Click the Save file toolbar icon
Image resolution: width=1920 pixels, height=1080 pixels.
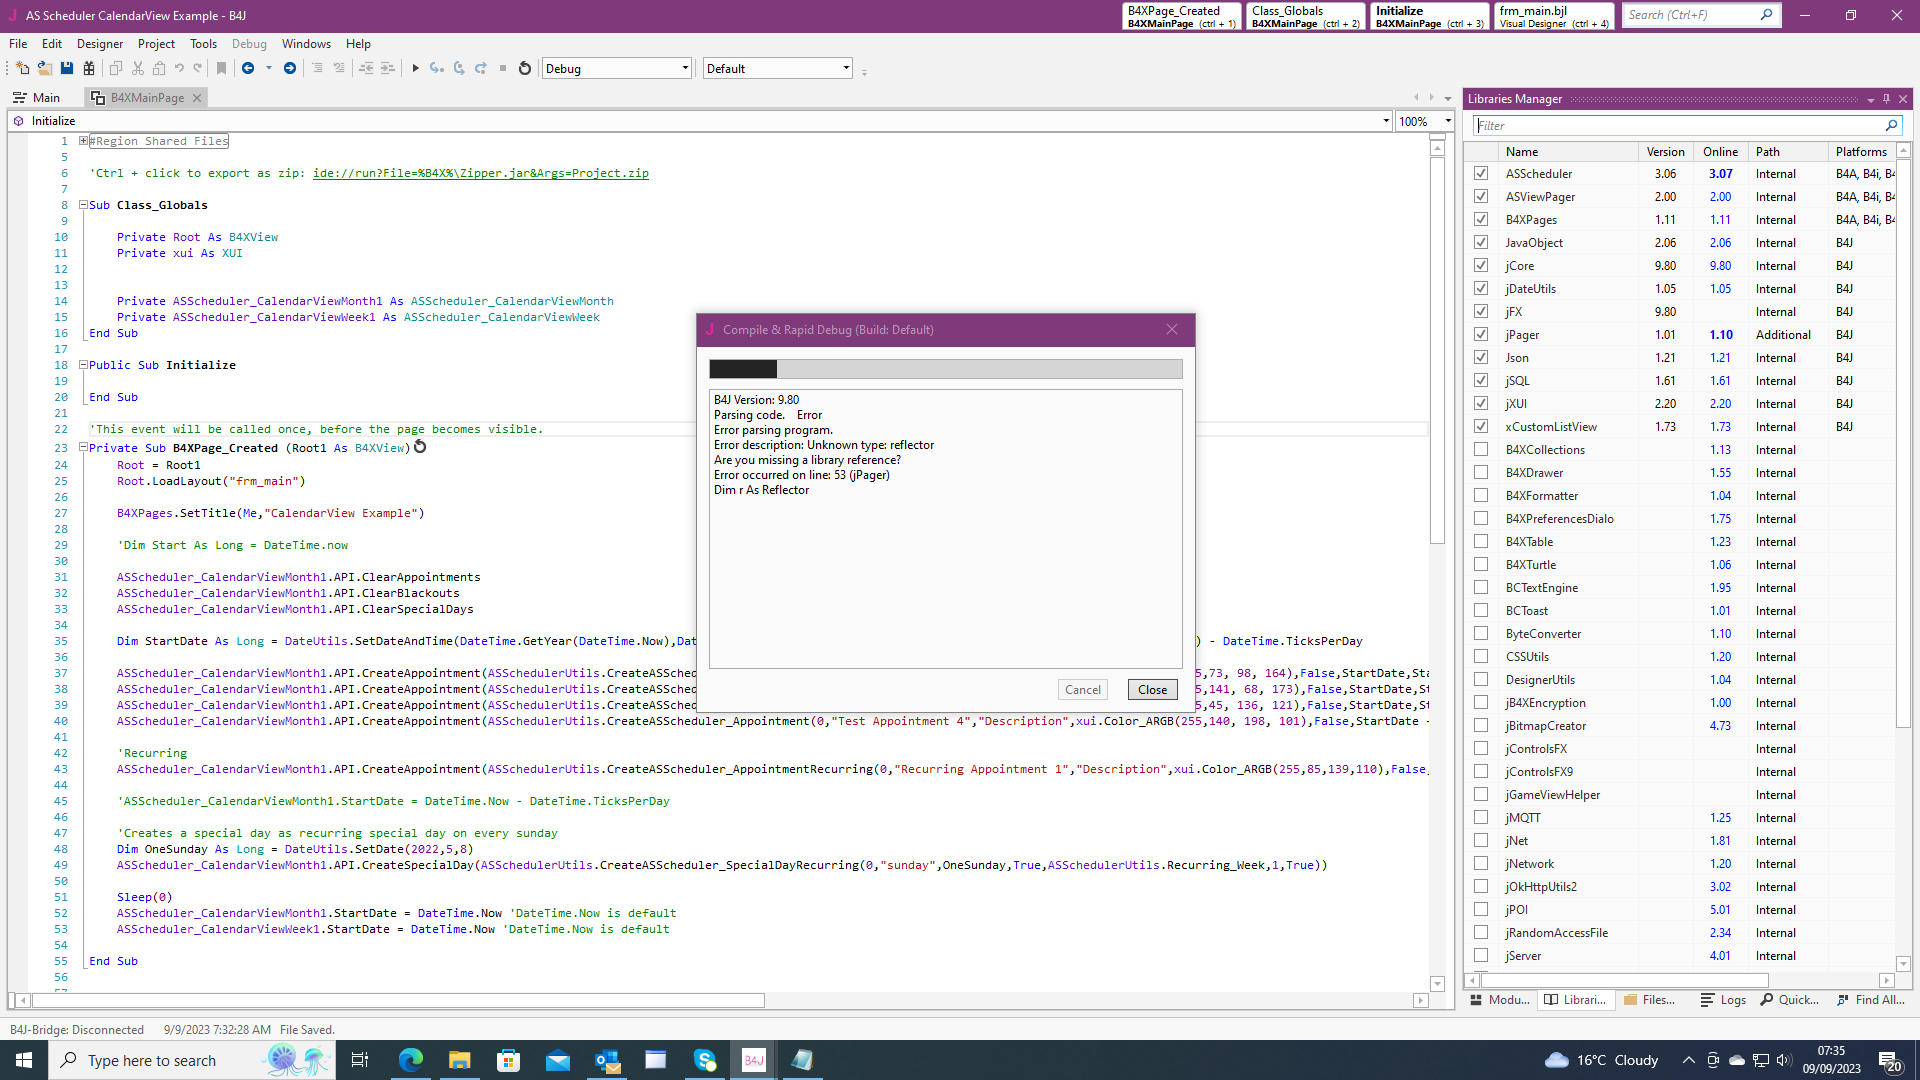pyautogui.click(x=67, y=68)
